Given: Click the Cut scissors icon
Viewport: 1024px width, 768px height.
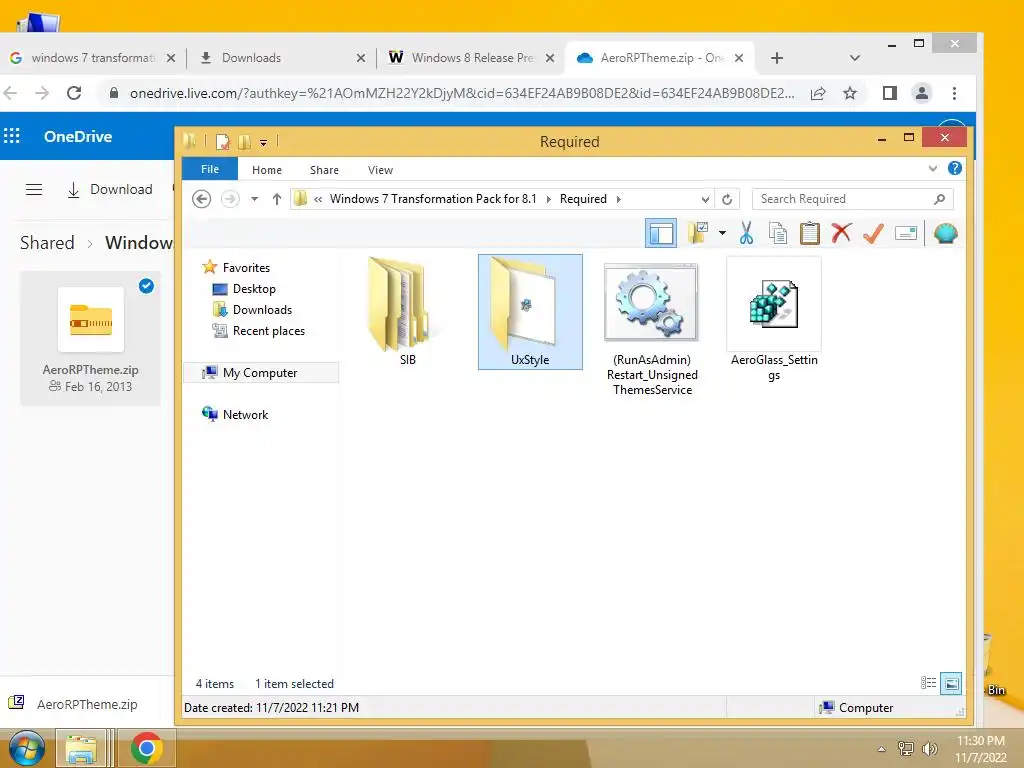Looking at the screenshot, I should (746, 233).
